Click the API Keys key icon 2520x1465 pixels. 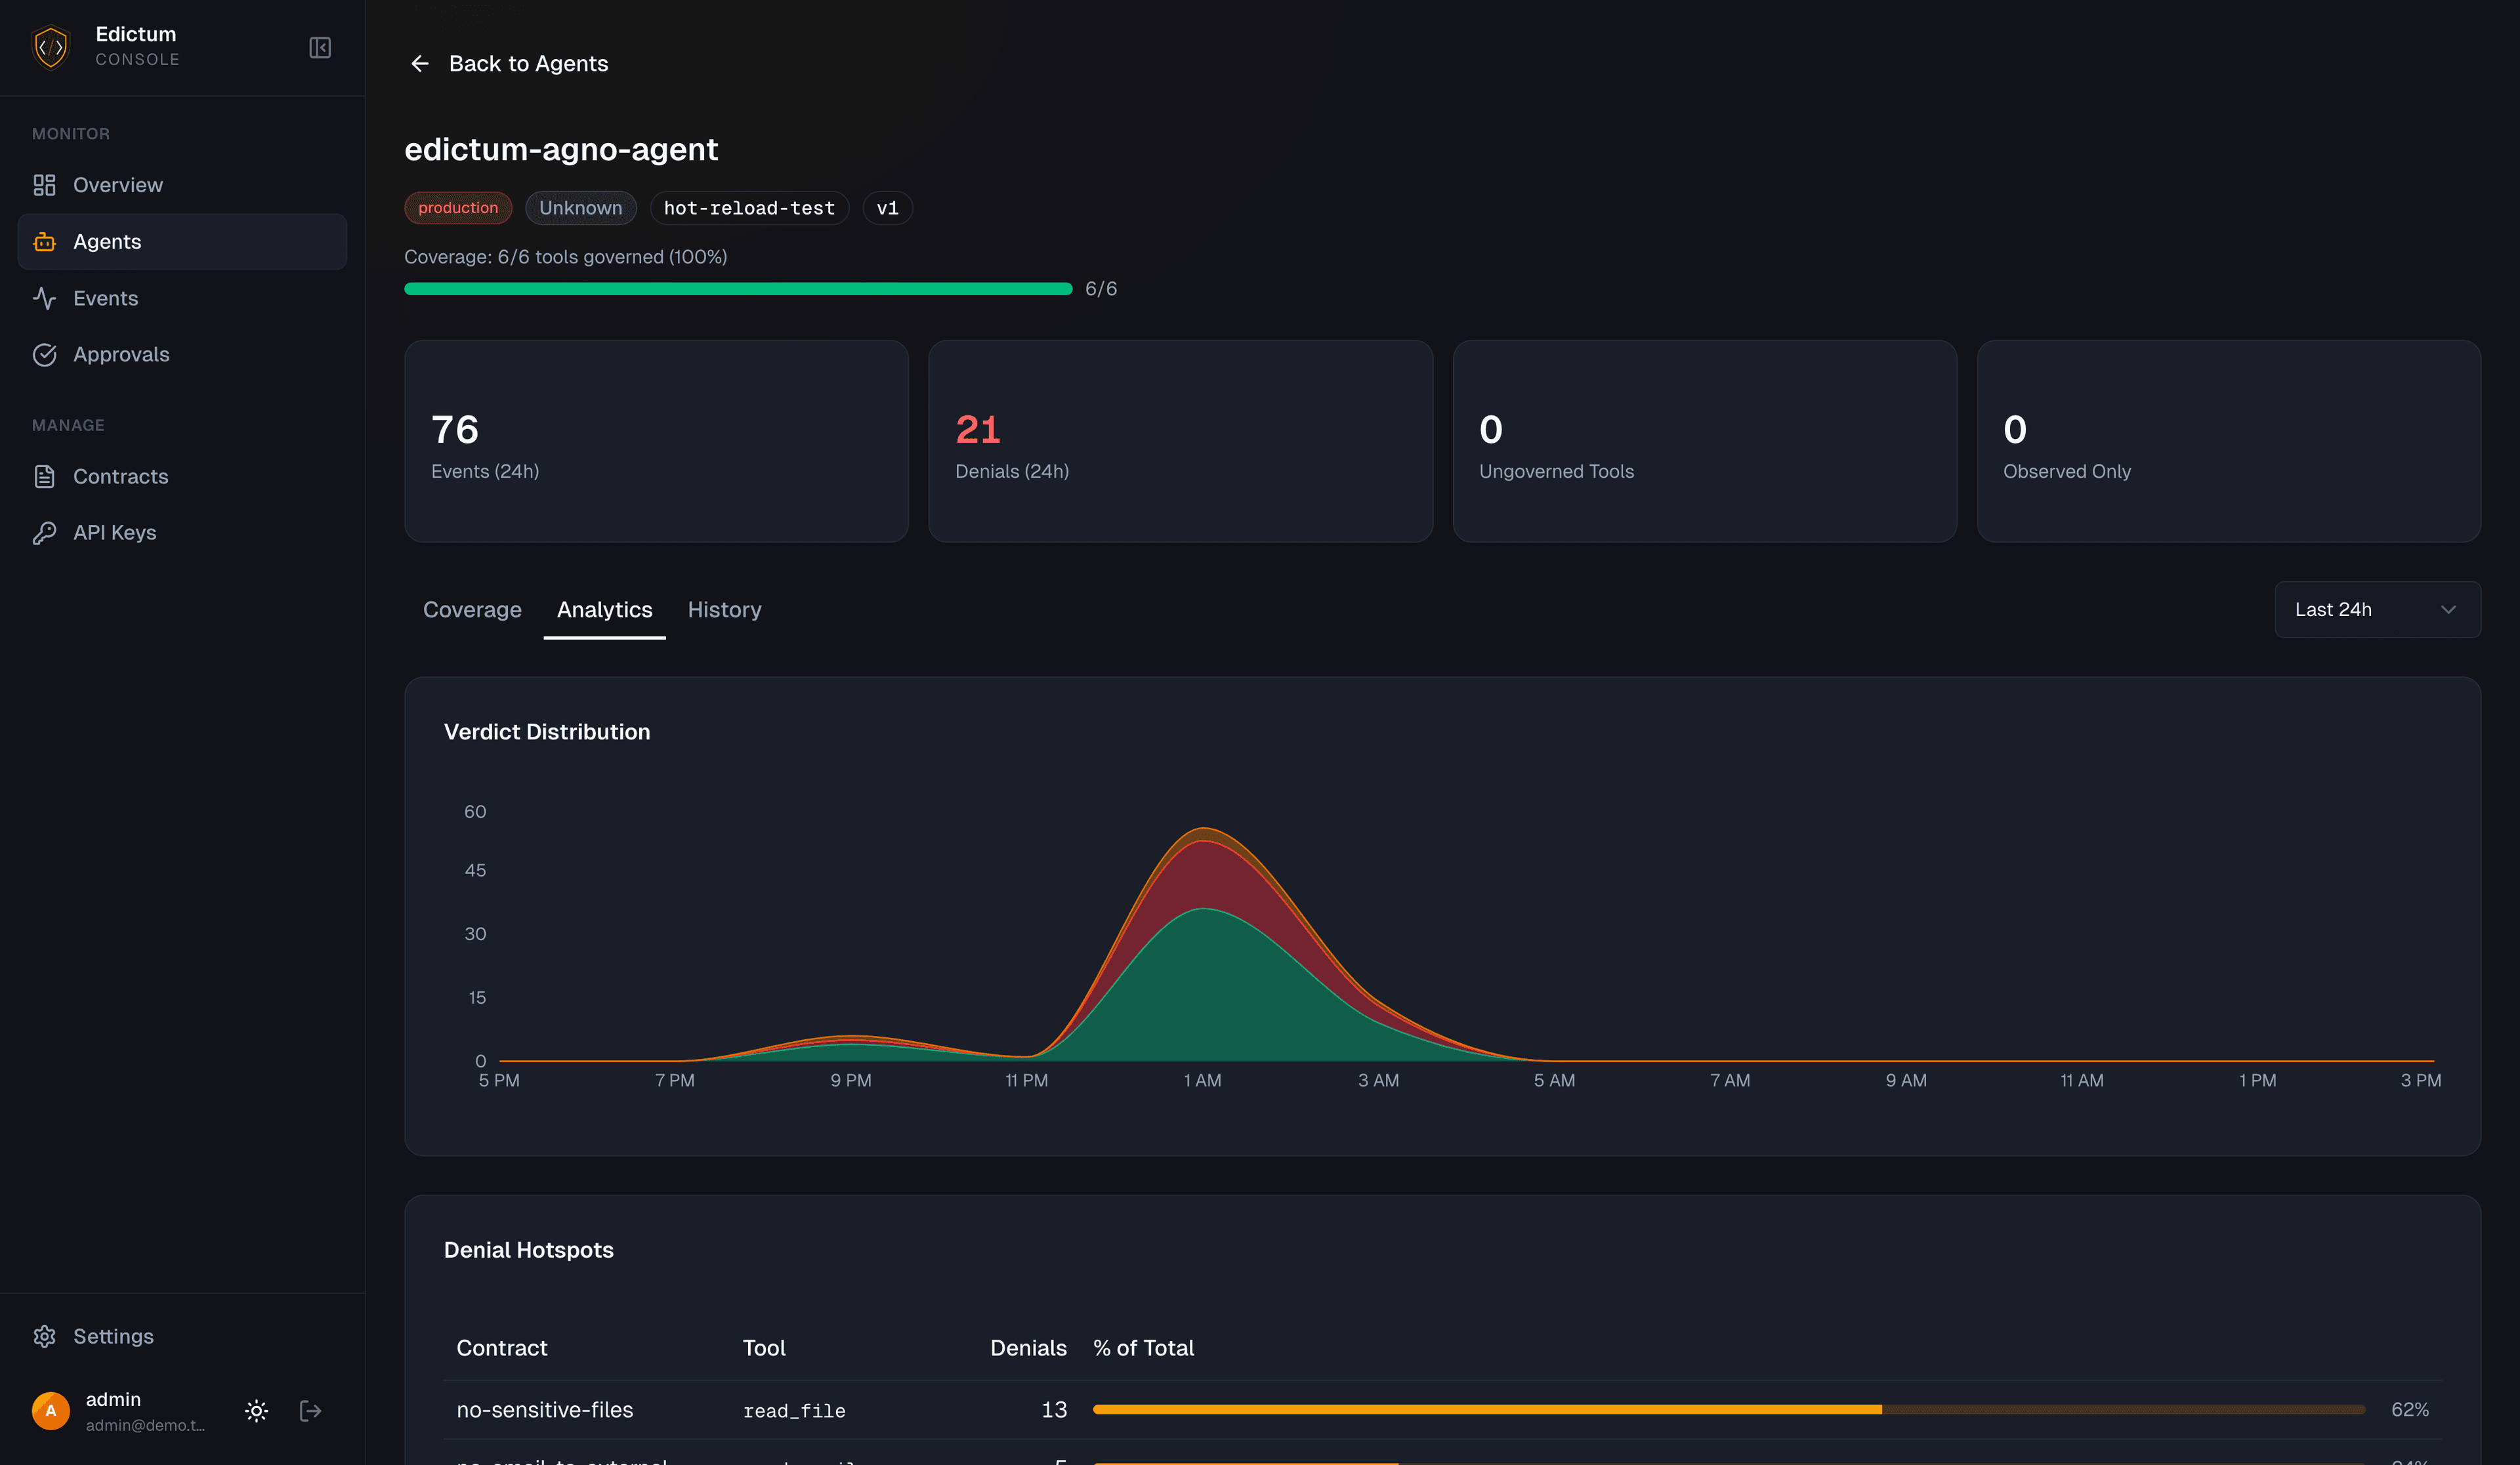45,532
